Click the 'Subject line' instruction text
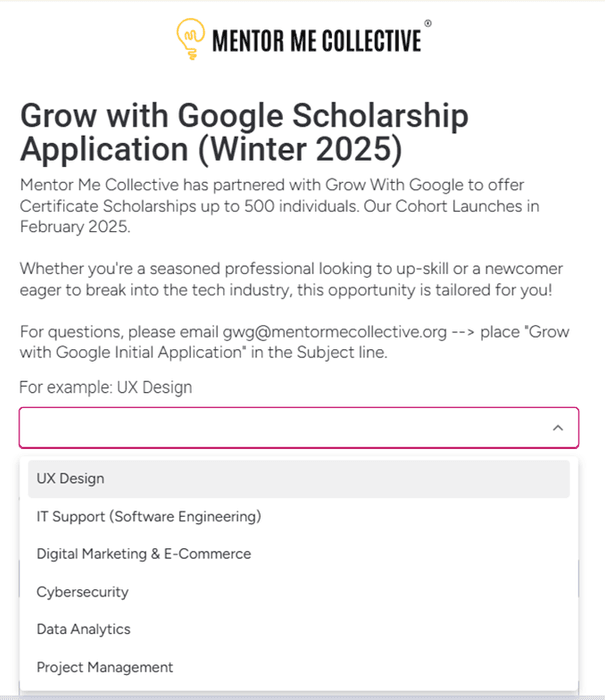605x700 pixels. pos(342,353)
